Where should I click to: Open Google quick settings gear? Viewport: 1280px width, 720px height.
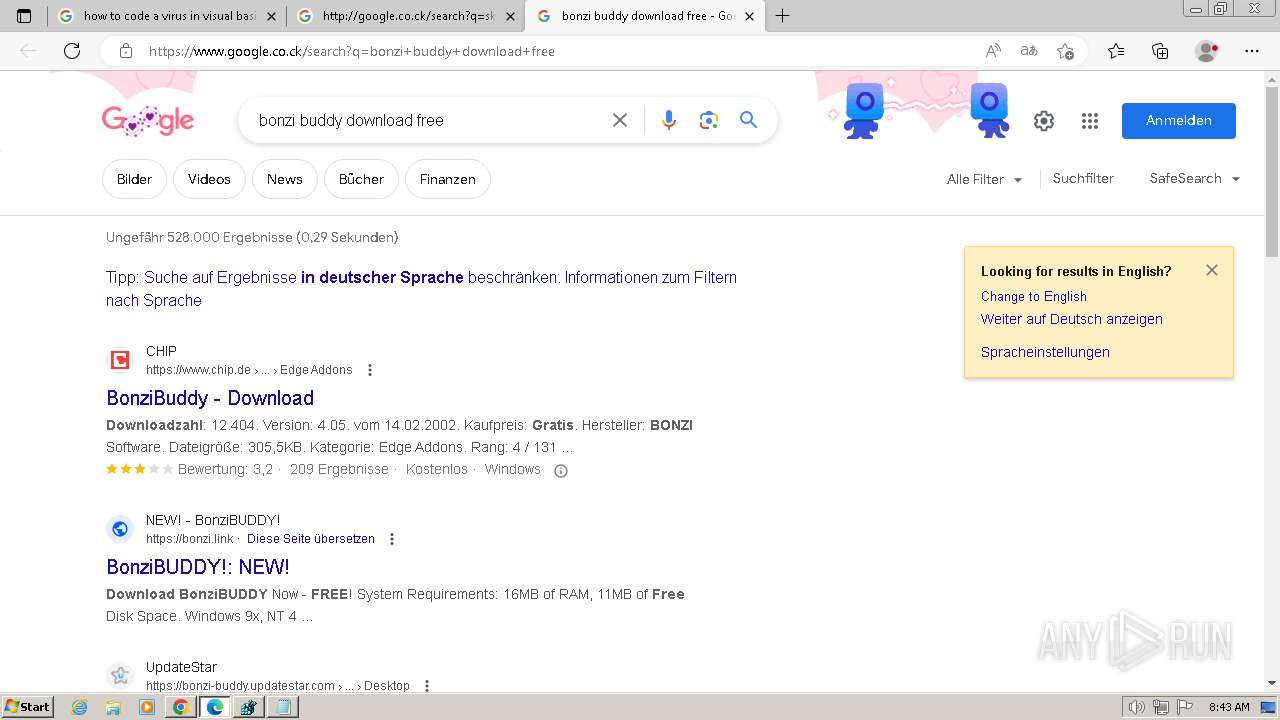point(1044,121)
